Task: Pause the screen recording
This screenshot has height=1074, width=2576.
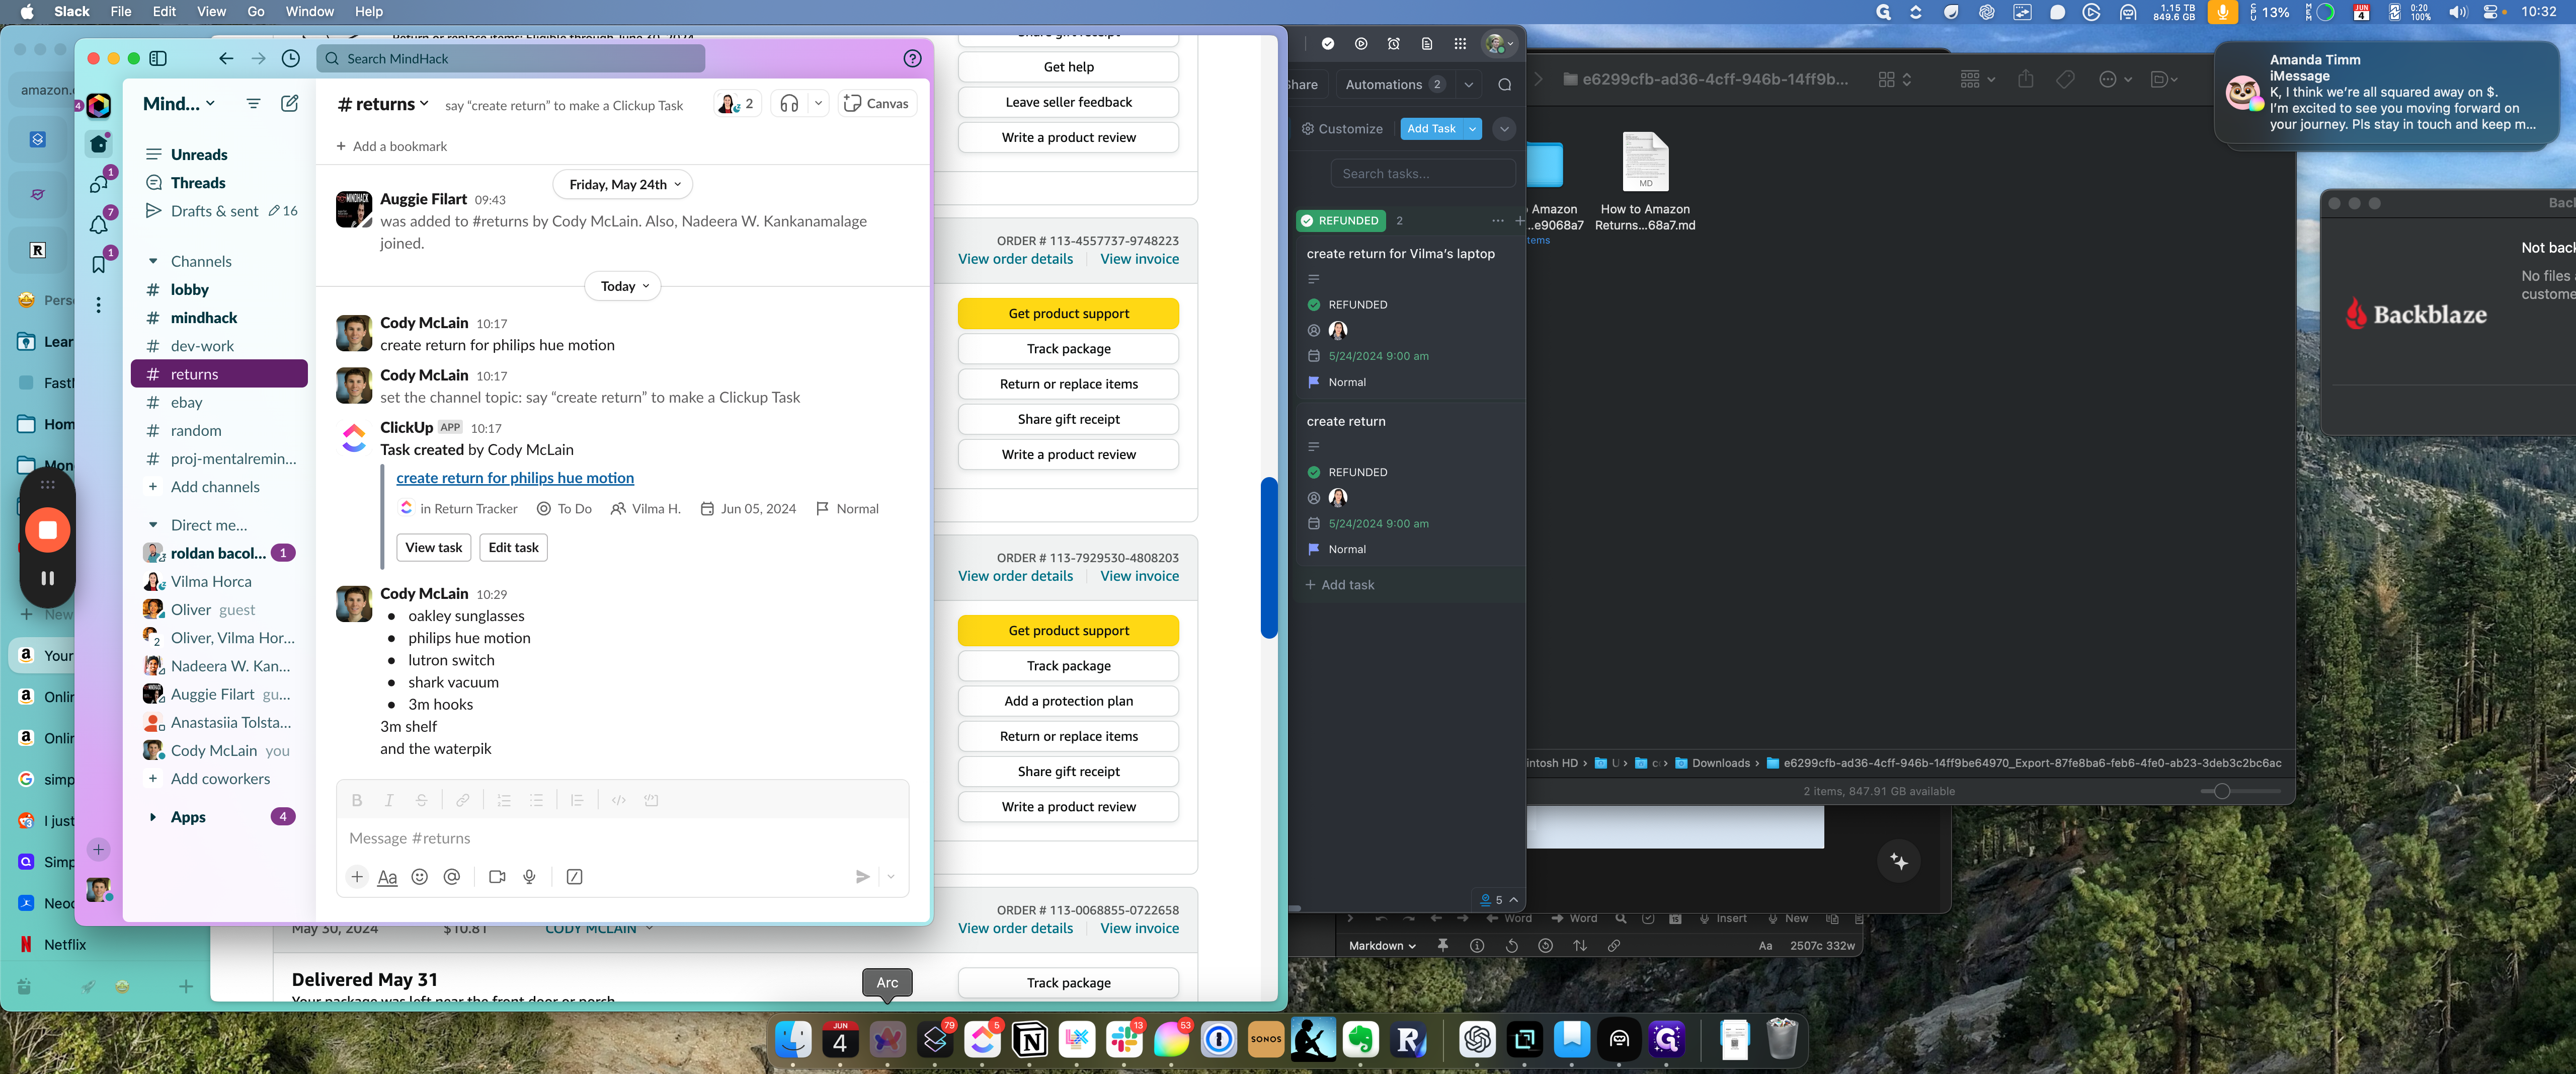Action: [x=47, y=578]
